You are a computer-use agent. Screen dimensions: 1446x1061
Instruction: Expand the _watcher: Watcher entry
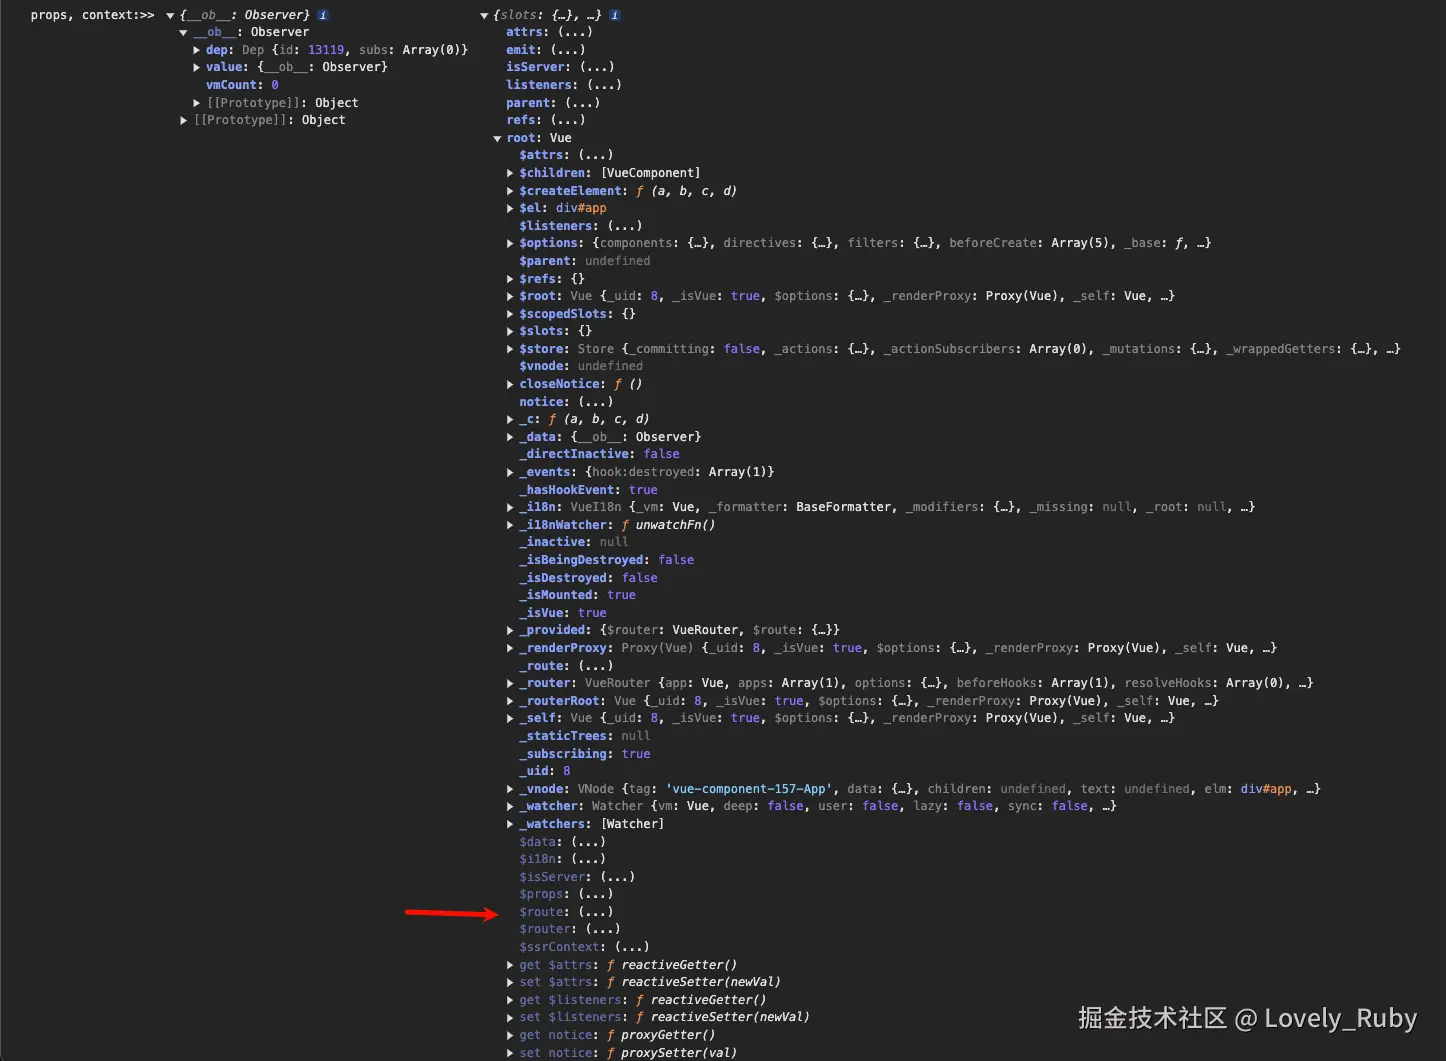click(x=510, y=807)
